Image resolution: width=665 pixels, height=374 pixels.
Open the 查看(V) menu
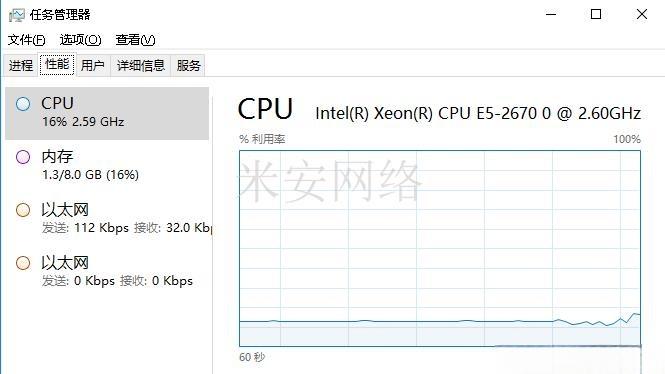point(135,40)
